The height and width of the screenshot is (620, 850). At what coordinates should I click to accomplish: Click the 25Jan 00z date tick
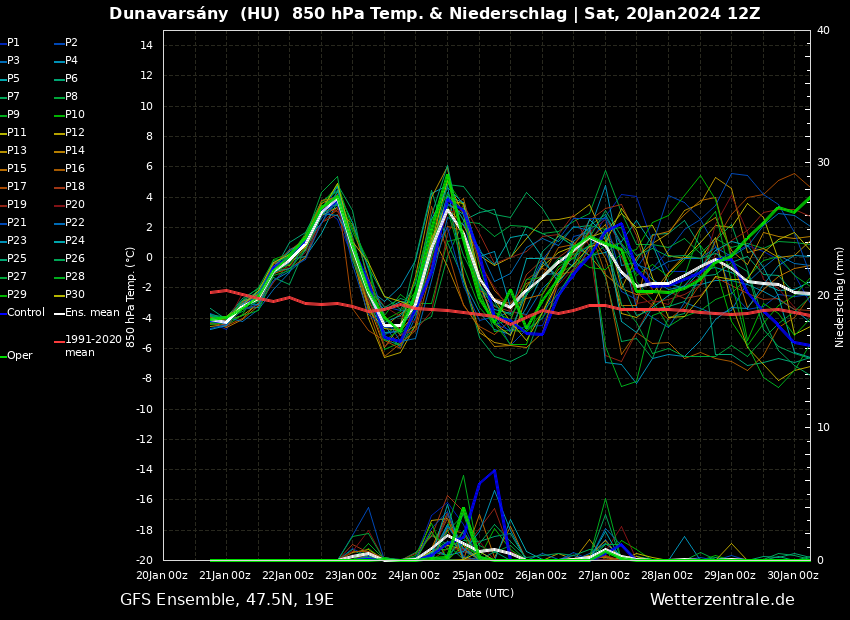[478, 575]
